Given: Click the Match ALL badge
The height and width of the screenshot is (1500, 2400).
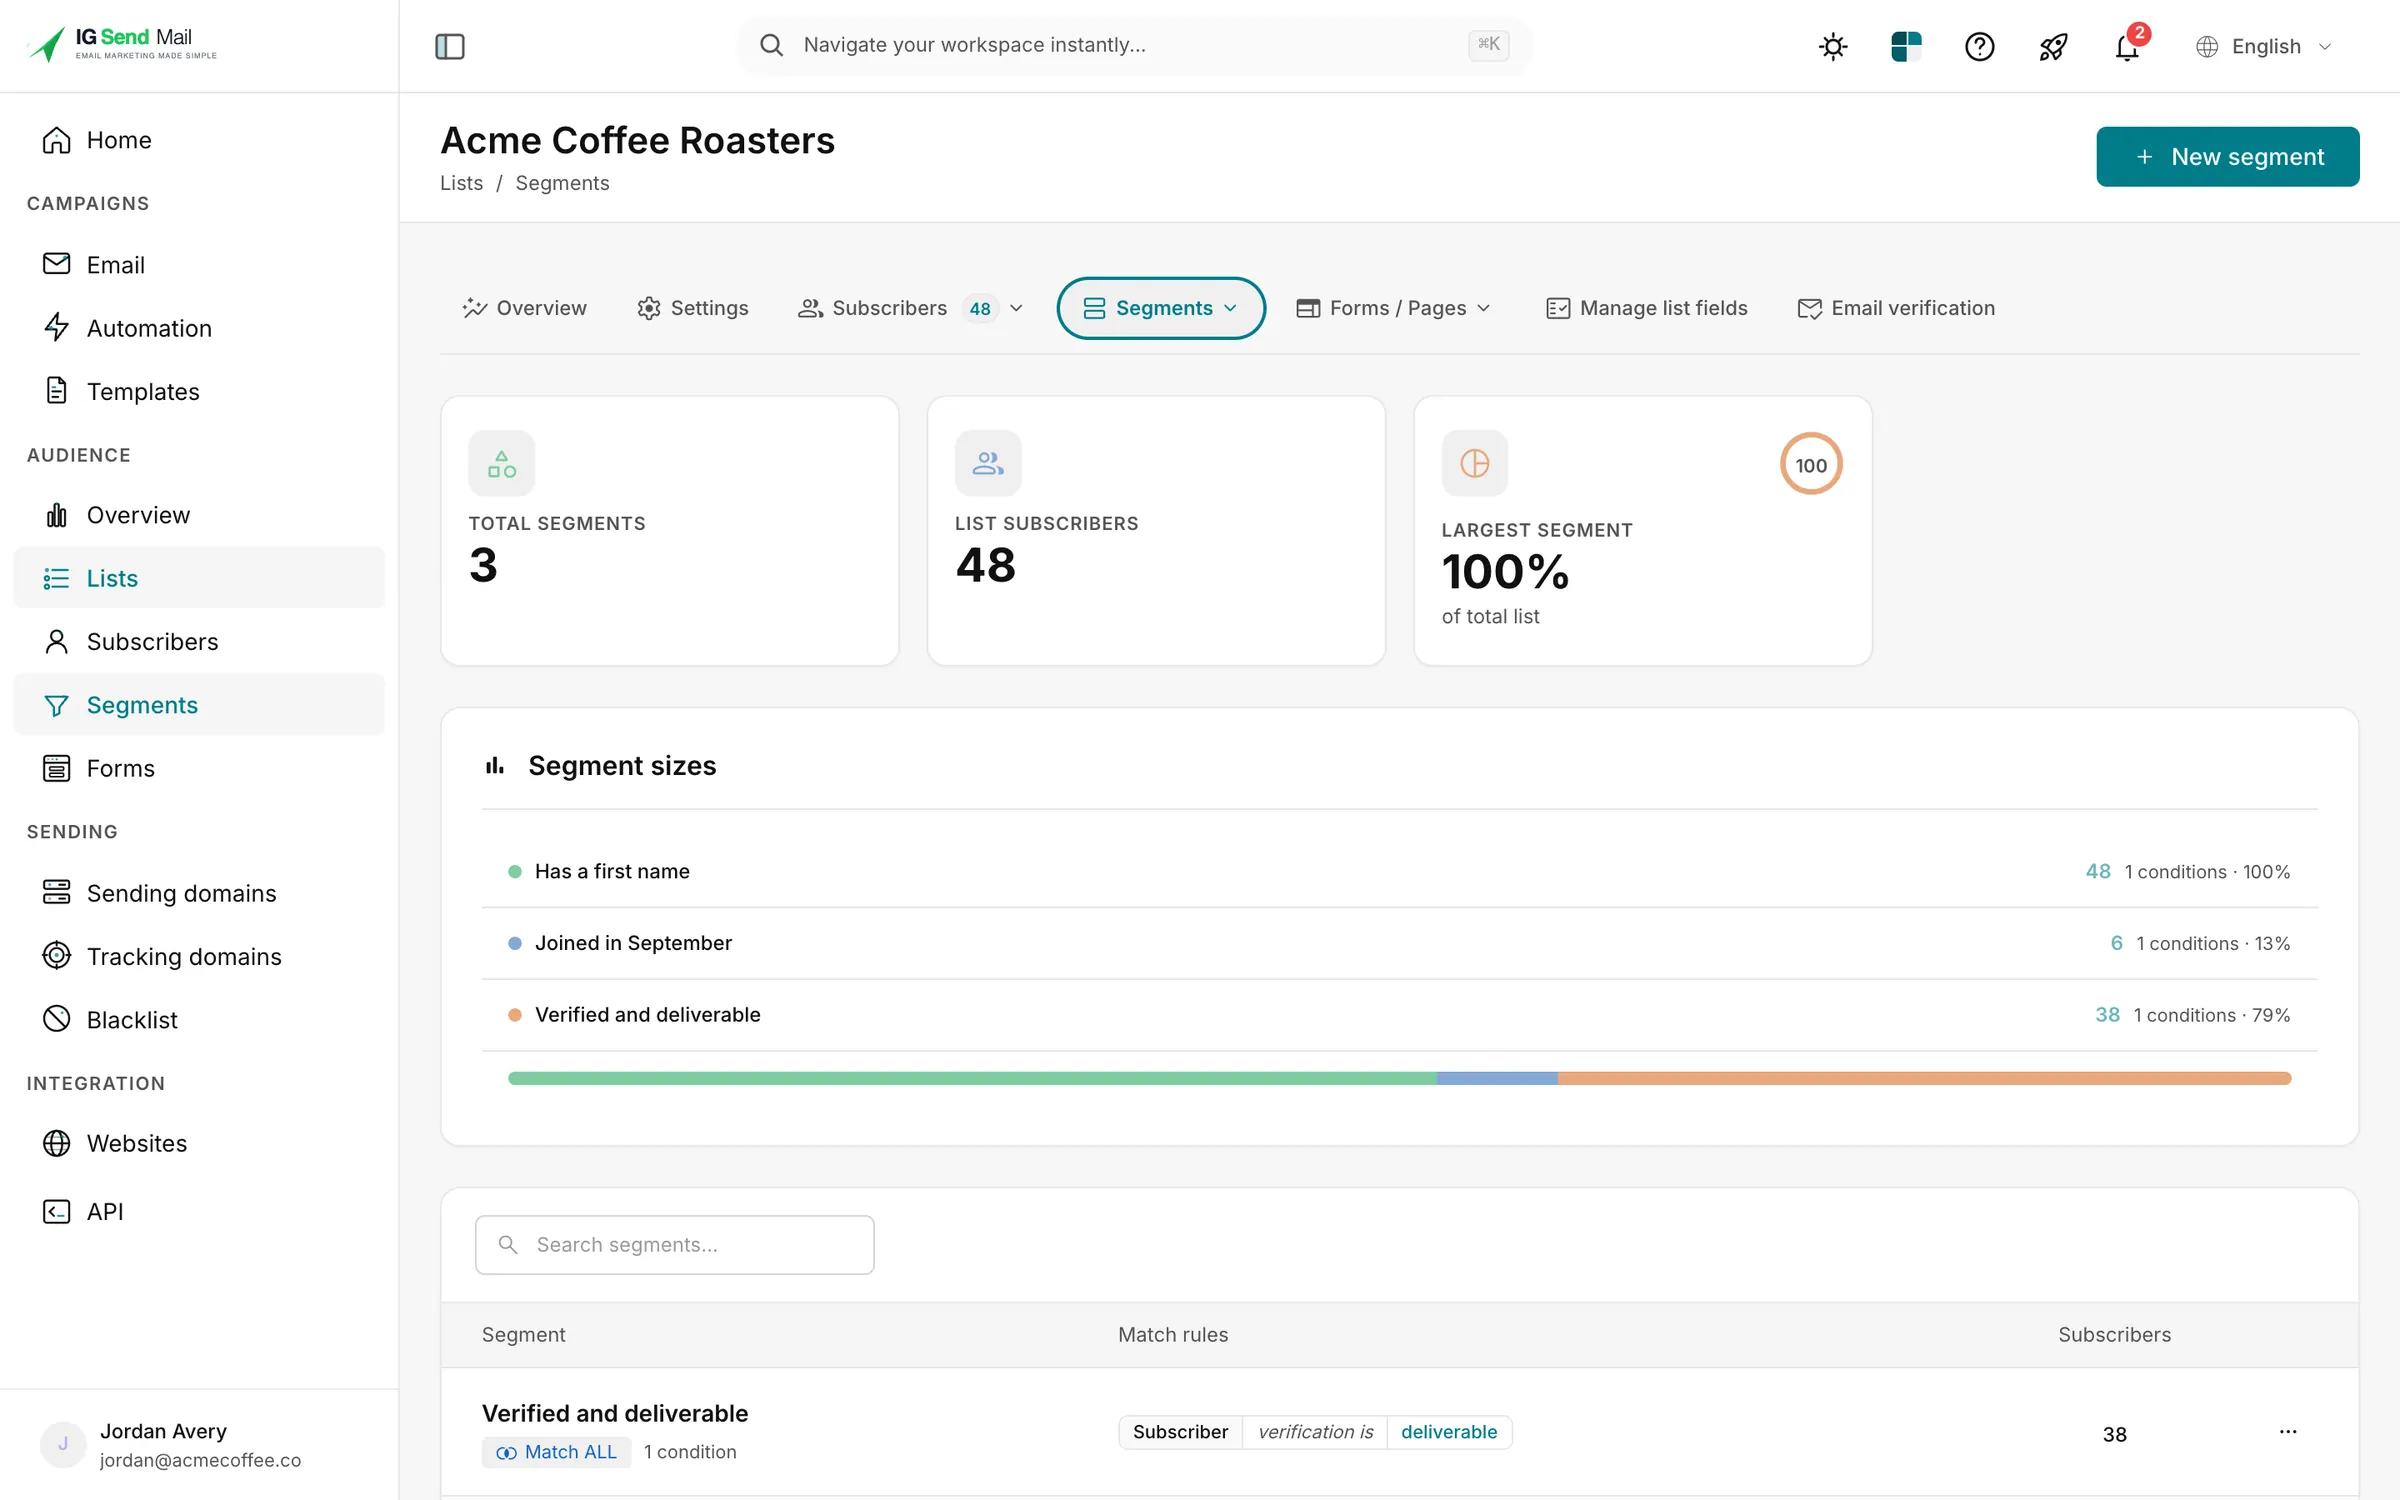Looking at the screenshot, I should click(x=557, y=1452).
